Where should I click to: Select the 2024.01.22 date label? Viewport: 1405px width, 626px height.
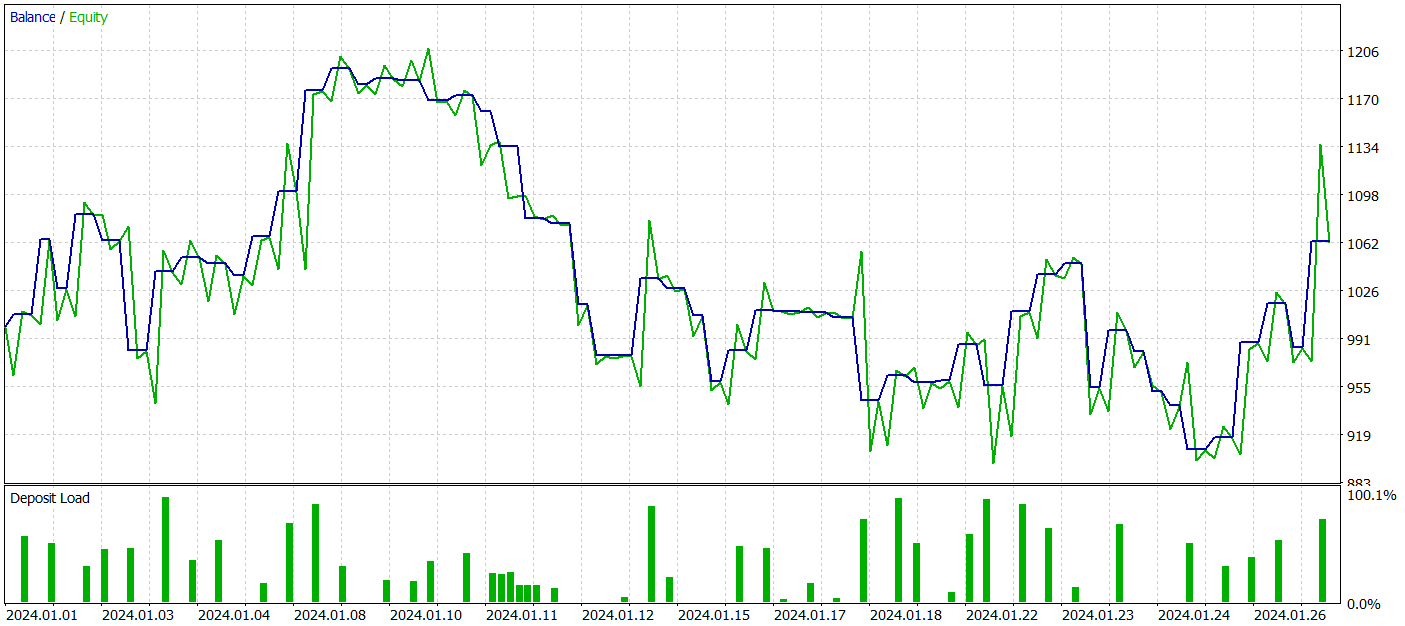tap(1002, 615)
